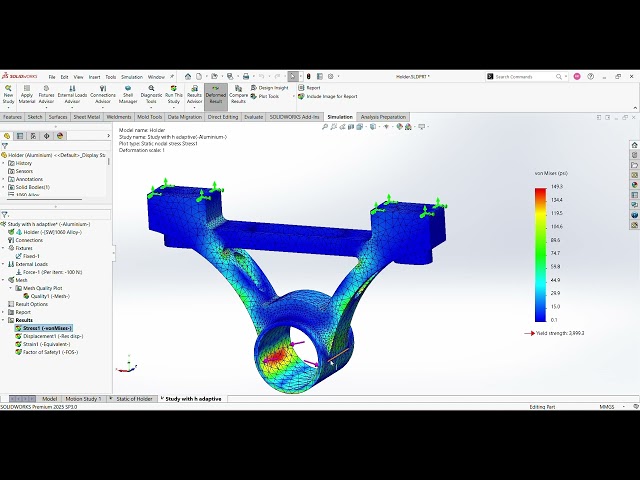Pin the menu bar with pushpin
The height and width of the screenshot is (480, 640).
pos(172,76)
